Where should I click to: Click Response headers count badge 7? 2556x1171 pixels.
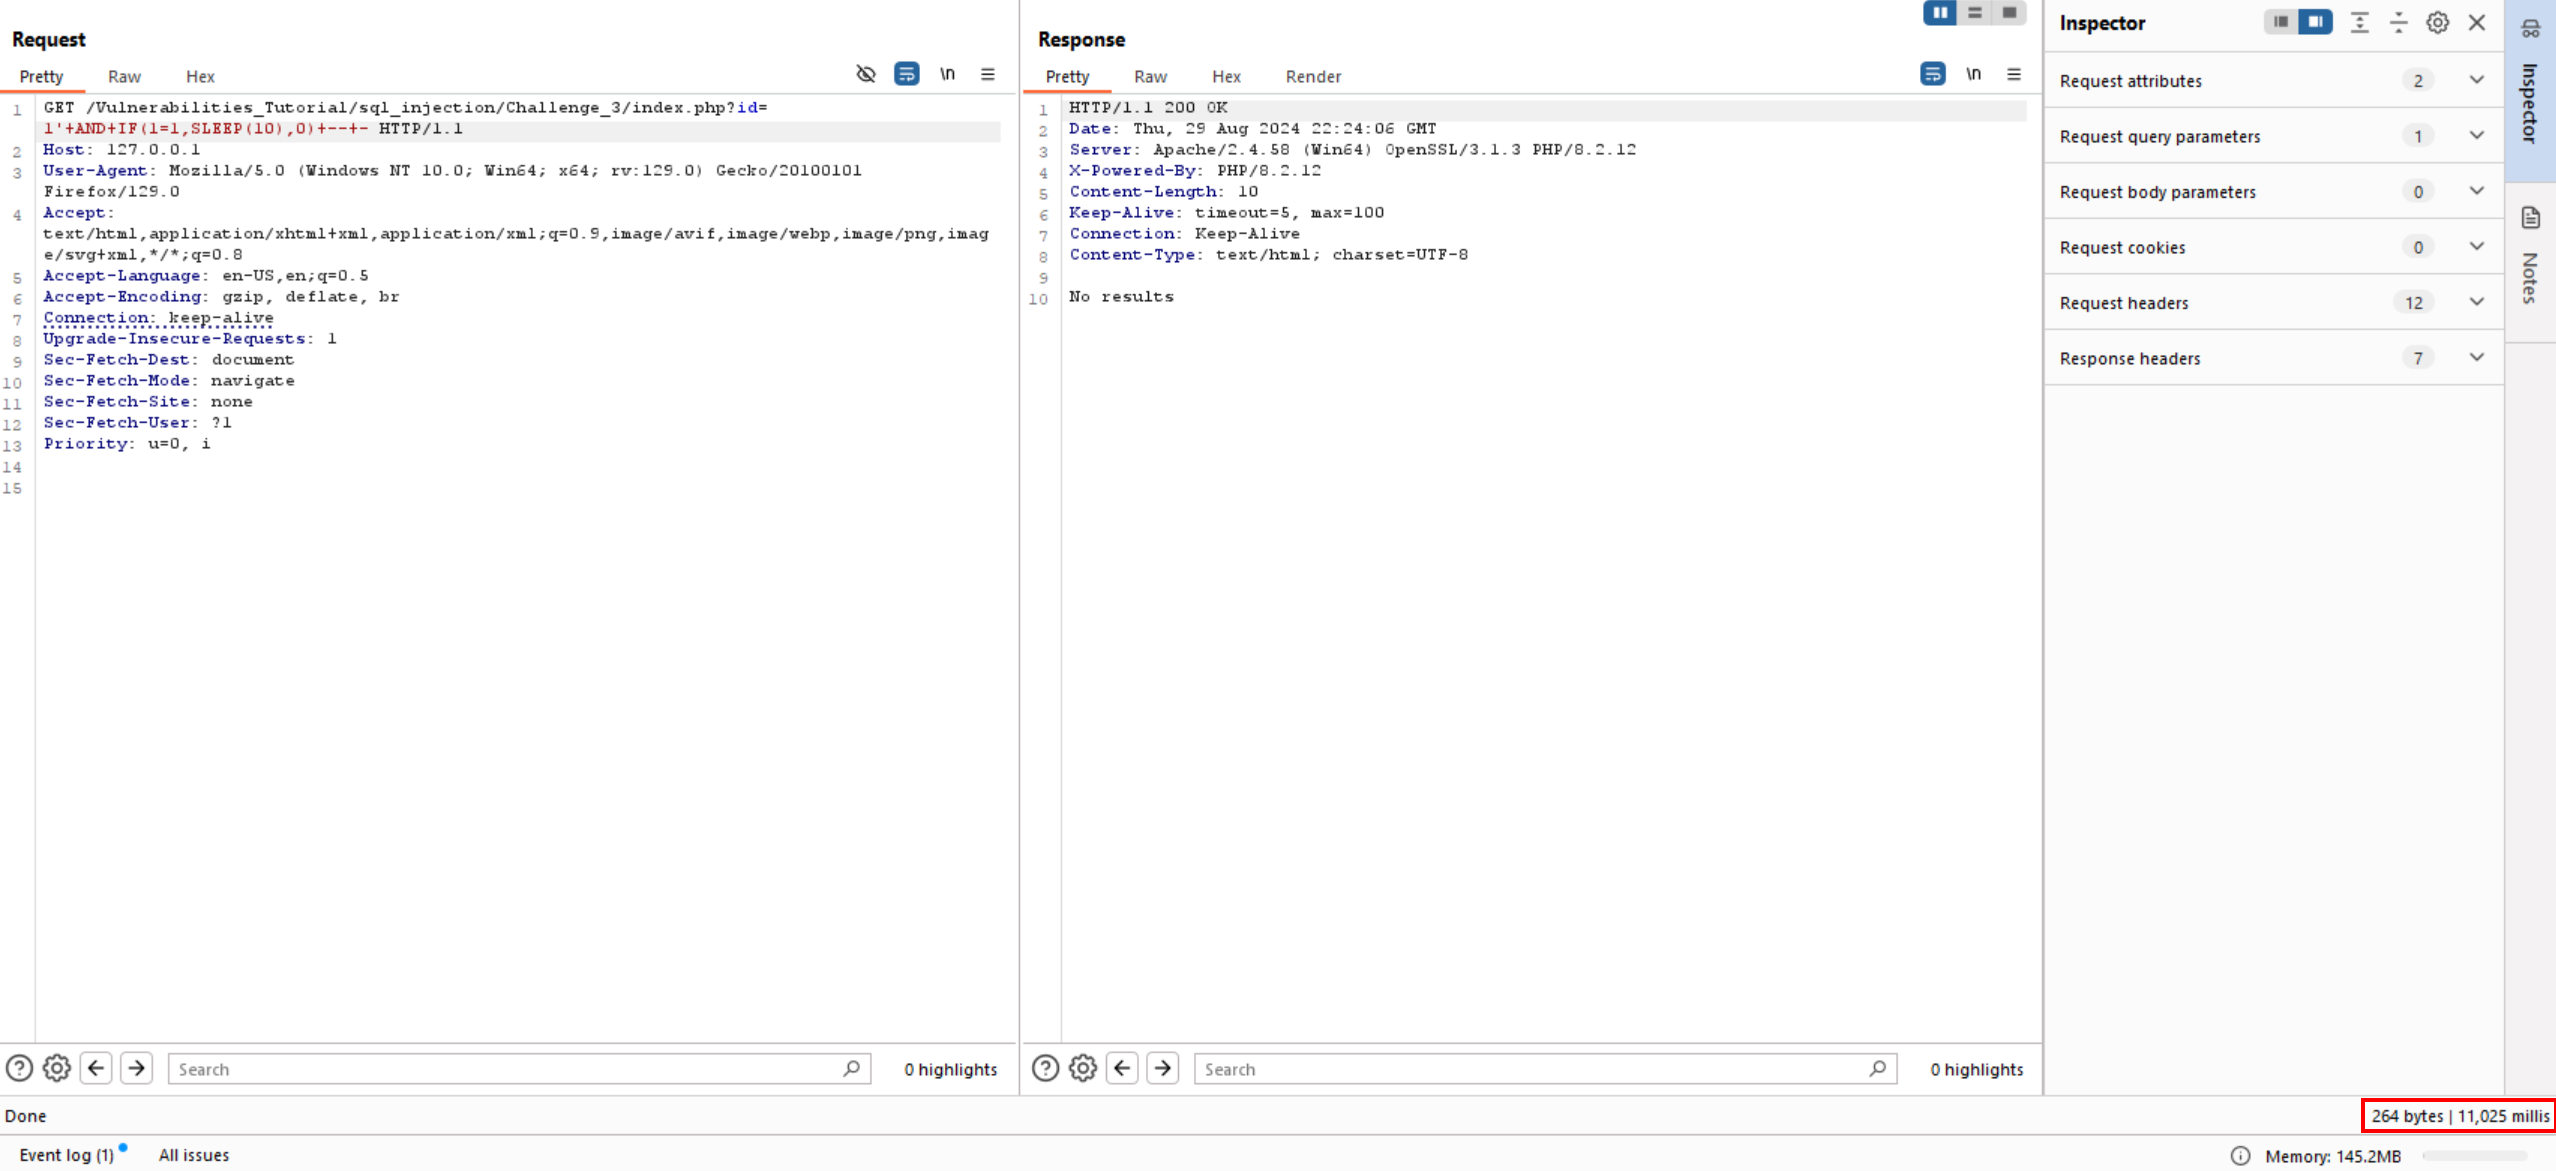pyautogui.click(x=2418, y=358)
